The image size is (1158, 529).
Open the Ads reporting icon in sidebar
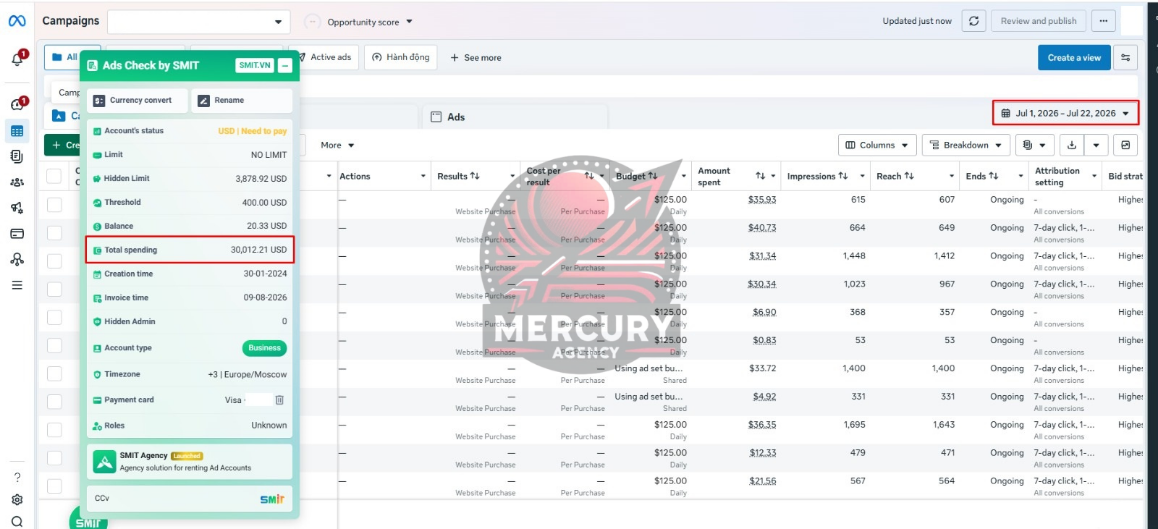(x=17, y=156)
